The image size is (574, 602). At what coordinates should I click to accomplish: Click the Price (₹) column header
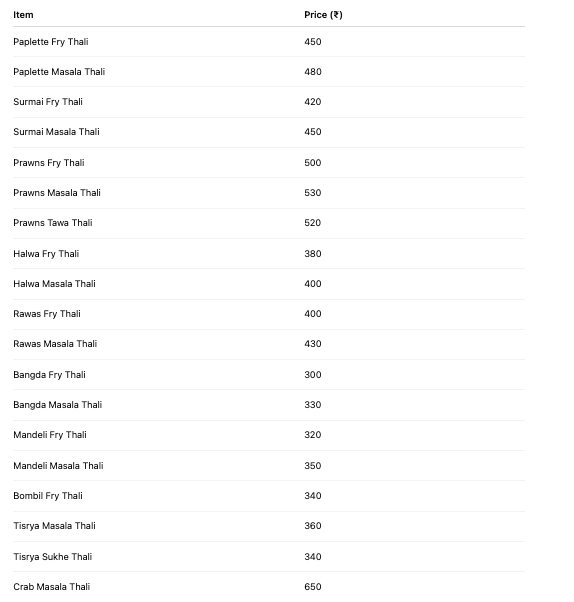[x=323, y=15]
